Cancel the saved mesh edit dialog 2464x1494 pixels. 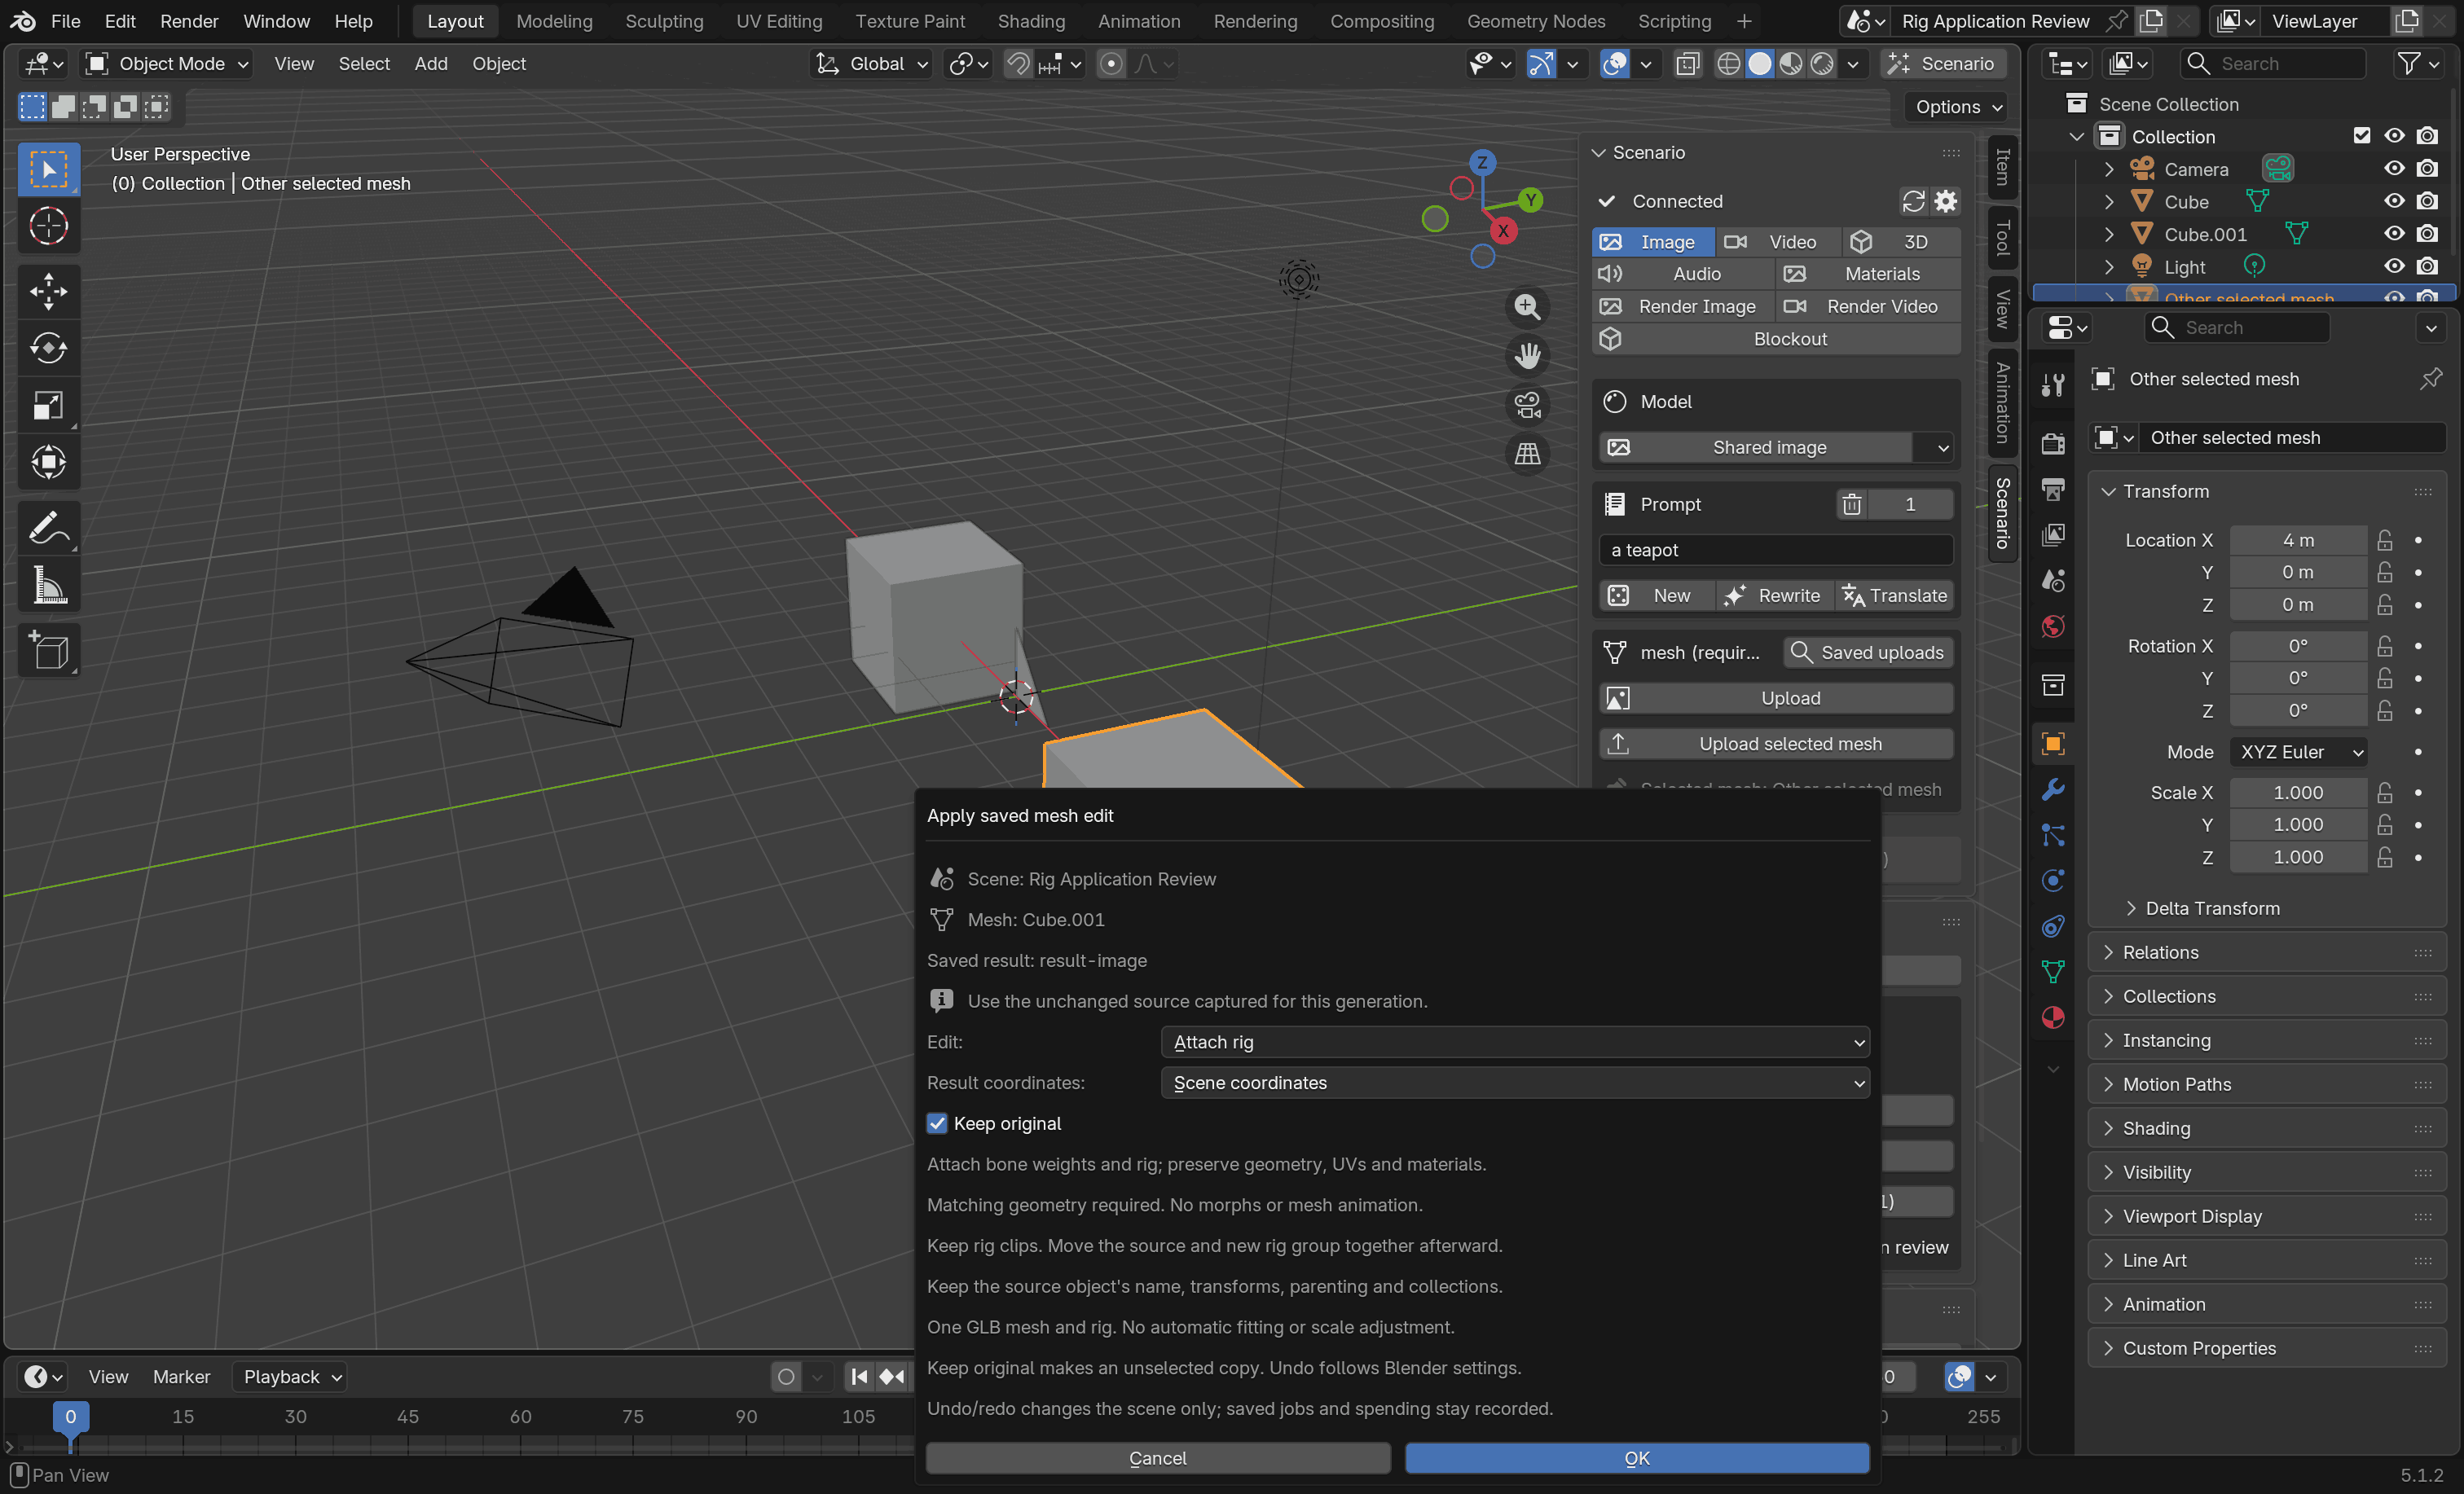point(1157,1458)
